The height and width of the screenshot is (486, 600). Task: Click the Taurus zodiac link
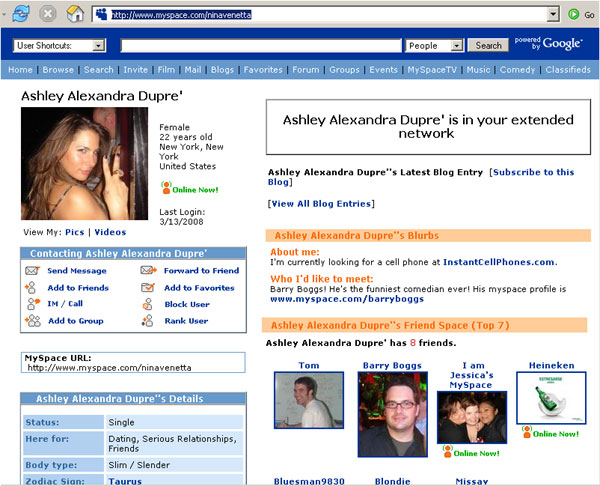click(125, 481)
